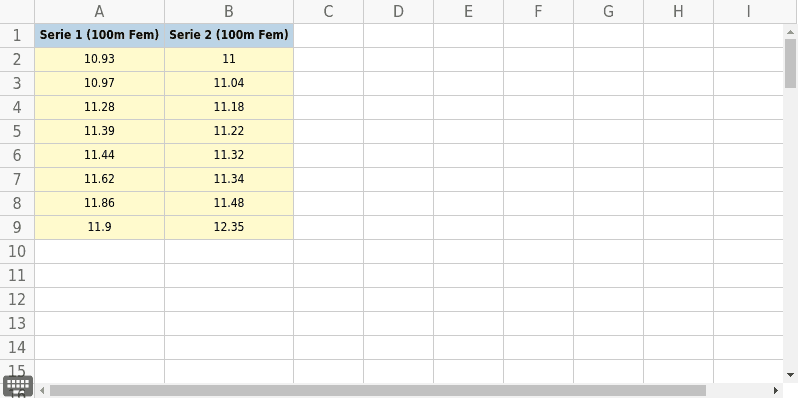Select the cell containing 12.35
The width and height of the screenshot is (800, 400).
pos(229,227)
